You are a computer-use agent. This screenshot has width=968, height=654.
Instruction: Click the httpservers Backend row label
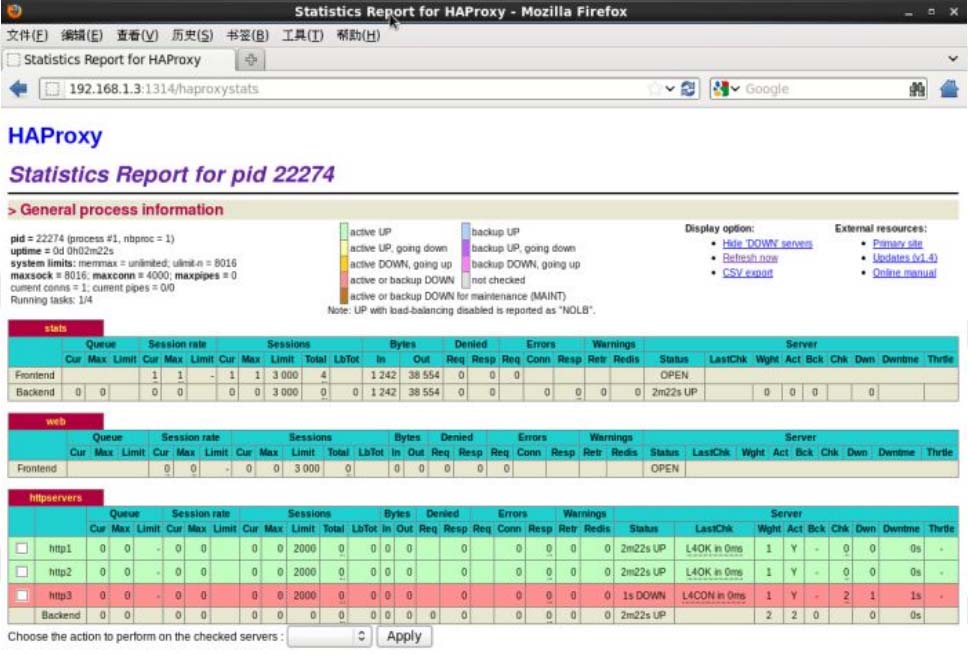pyautogui.click(x=60, y=615)
